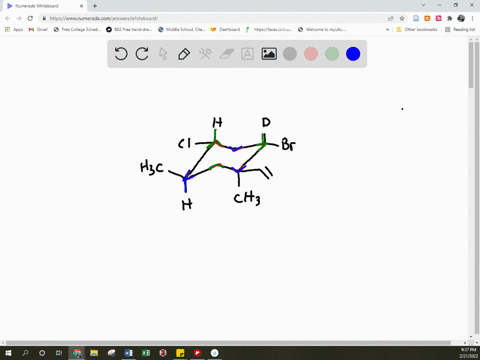Screen dimensions: 480x360
Task: Open the Welcome to myuhc bookmark
Action: (x=322, y=29)
